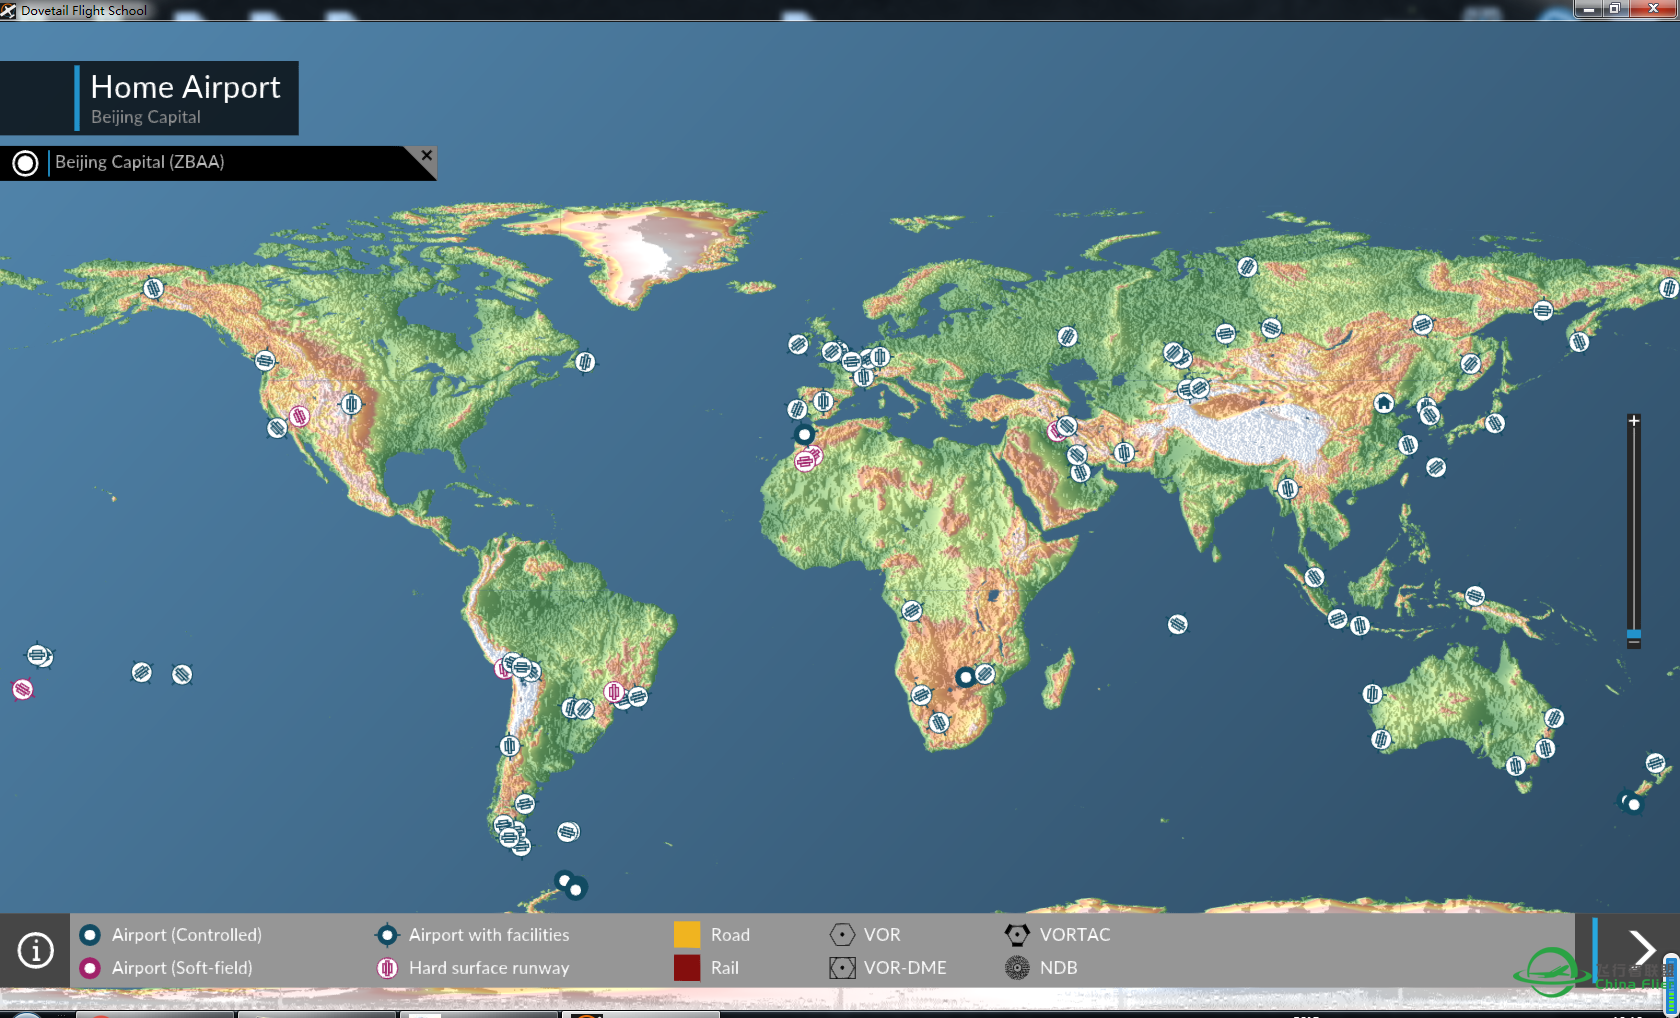
Task: Close the Beijing Capital (ZBAA) selection bar
Action: [x=427, y=156]
